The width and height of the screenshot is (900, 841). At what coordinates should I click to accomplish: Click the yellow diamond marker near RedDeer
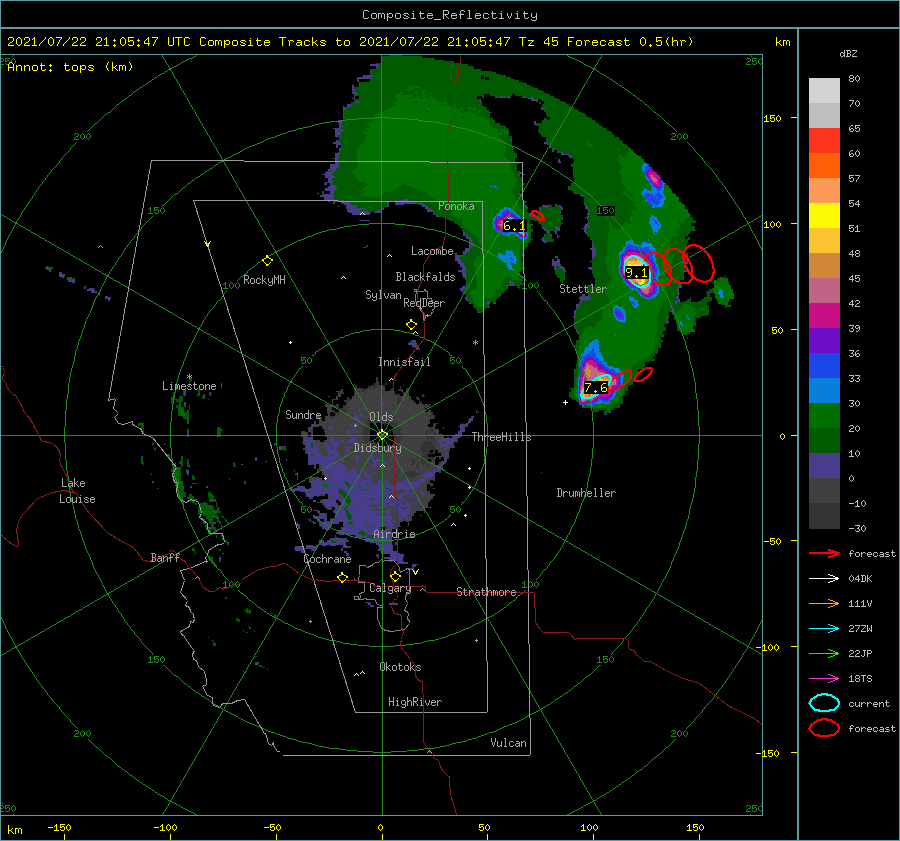coord(411,325)
